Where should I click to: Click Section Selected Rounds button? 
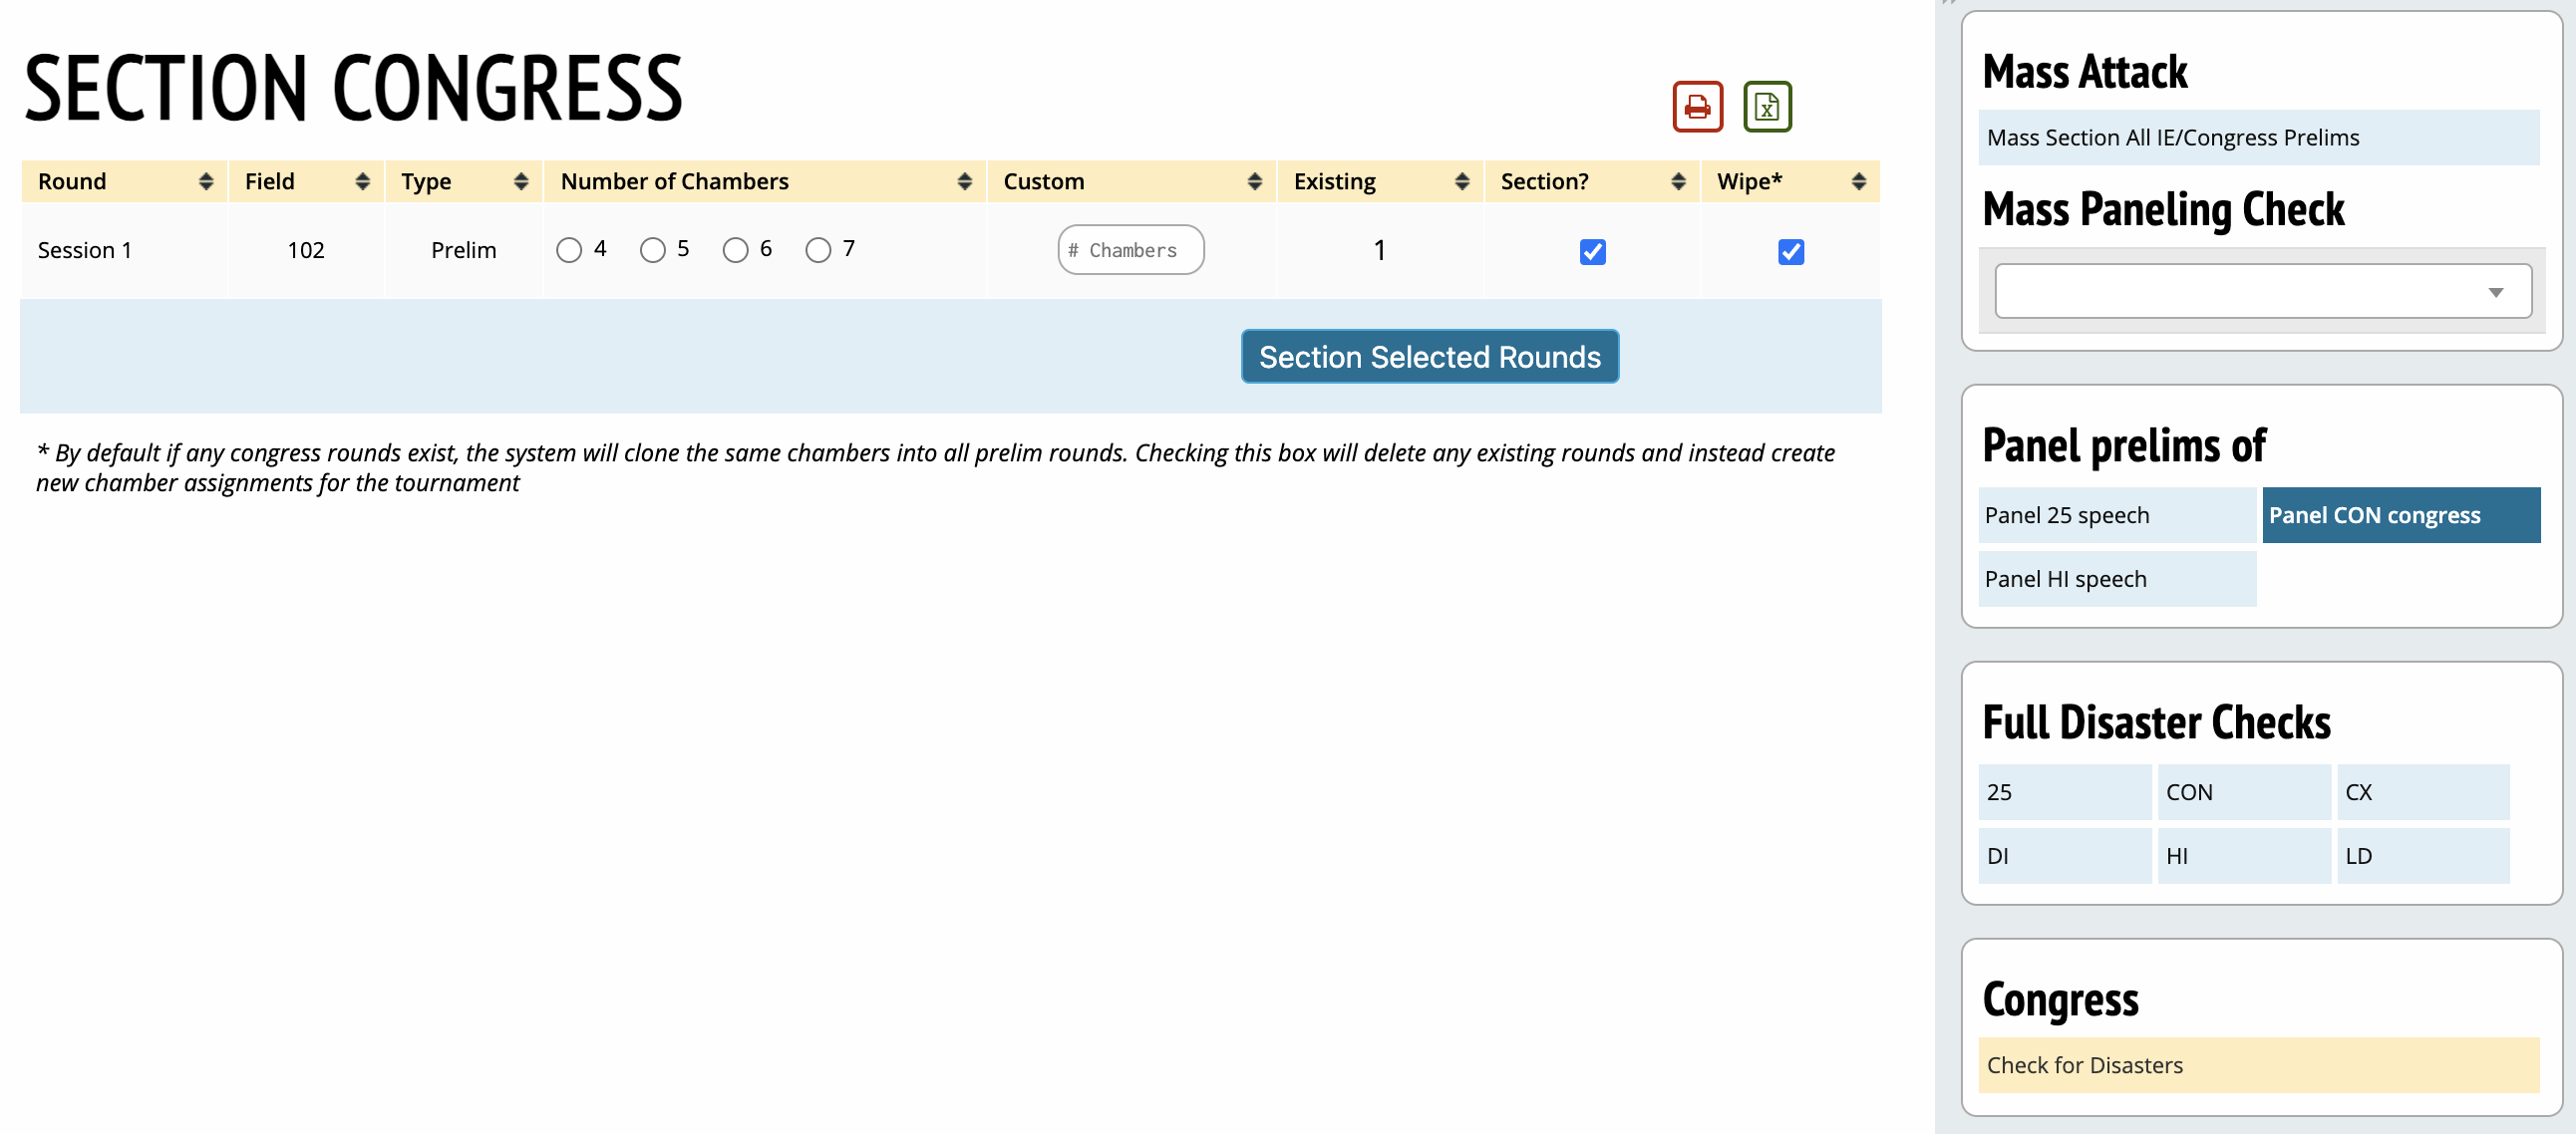point(1429,357)
